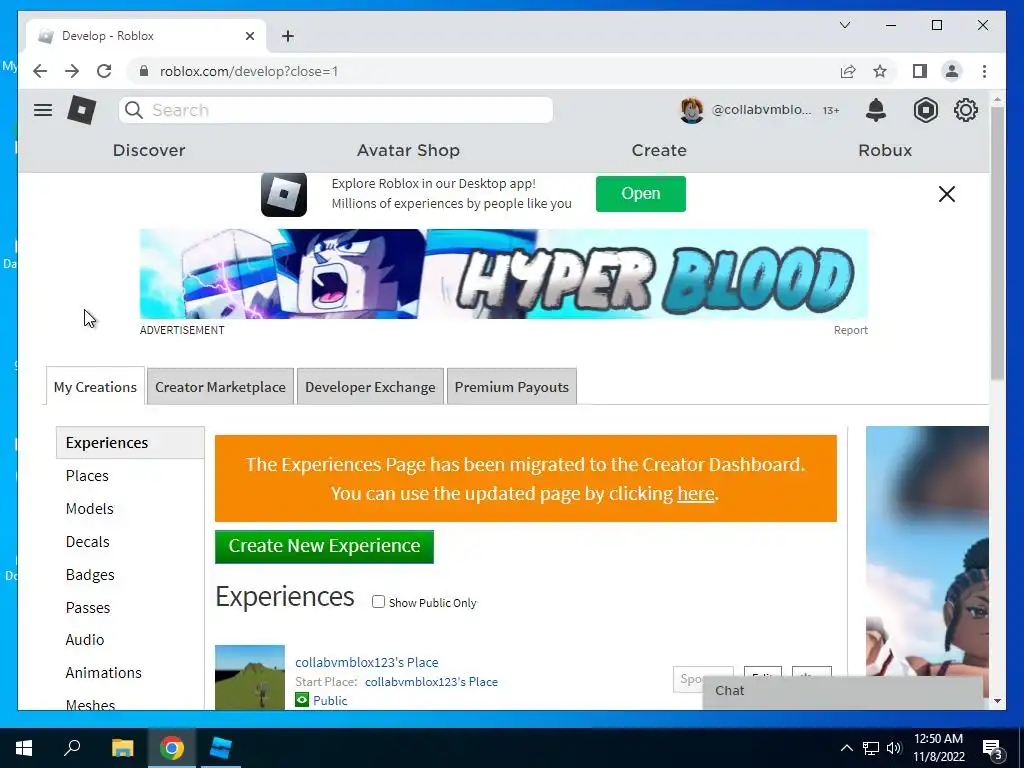Open the Windows Start menu

[24, 748]
